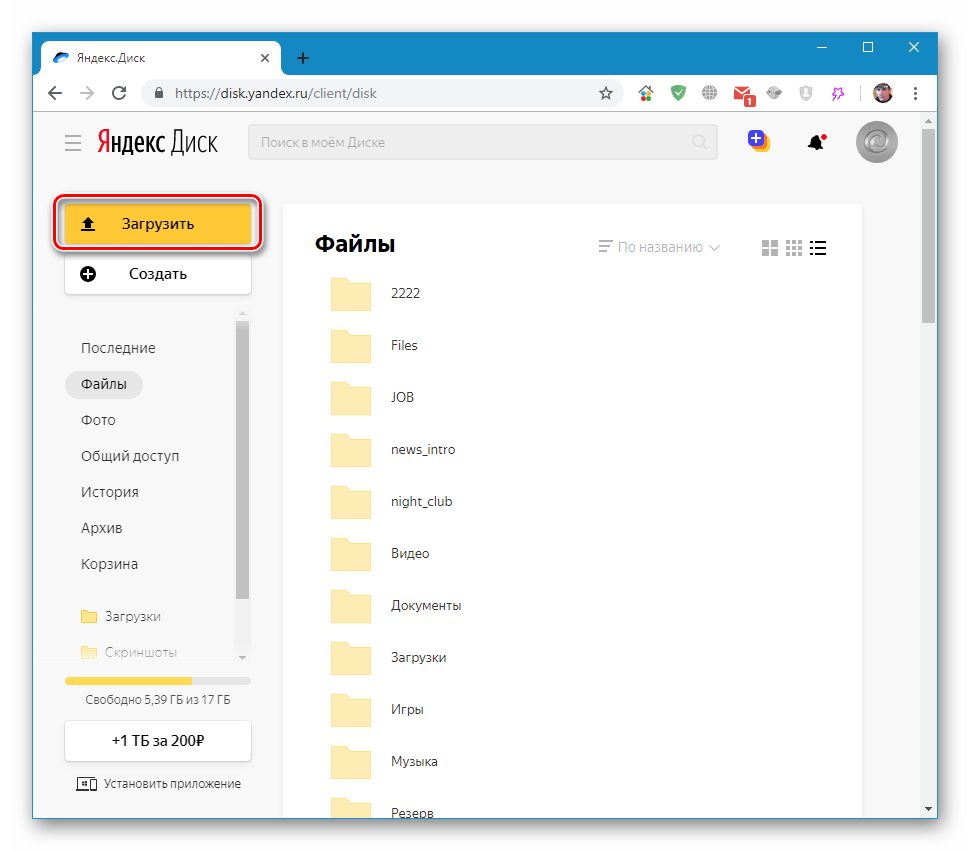Click Установить приложение link
This screenshot has width=970, height=851.
tap(158, 784)
